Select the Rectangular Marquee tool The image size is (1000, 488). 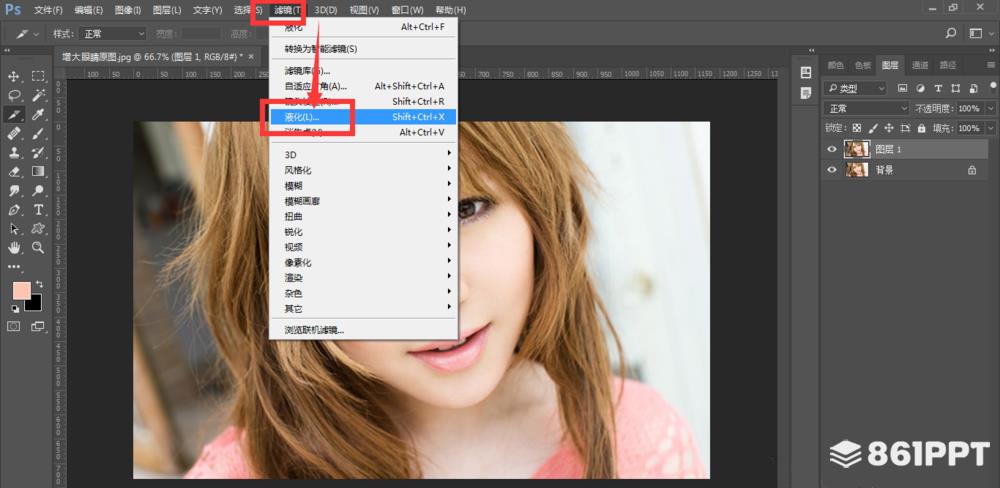tap(38, 77)
